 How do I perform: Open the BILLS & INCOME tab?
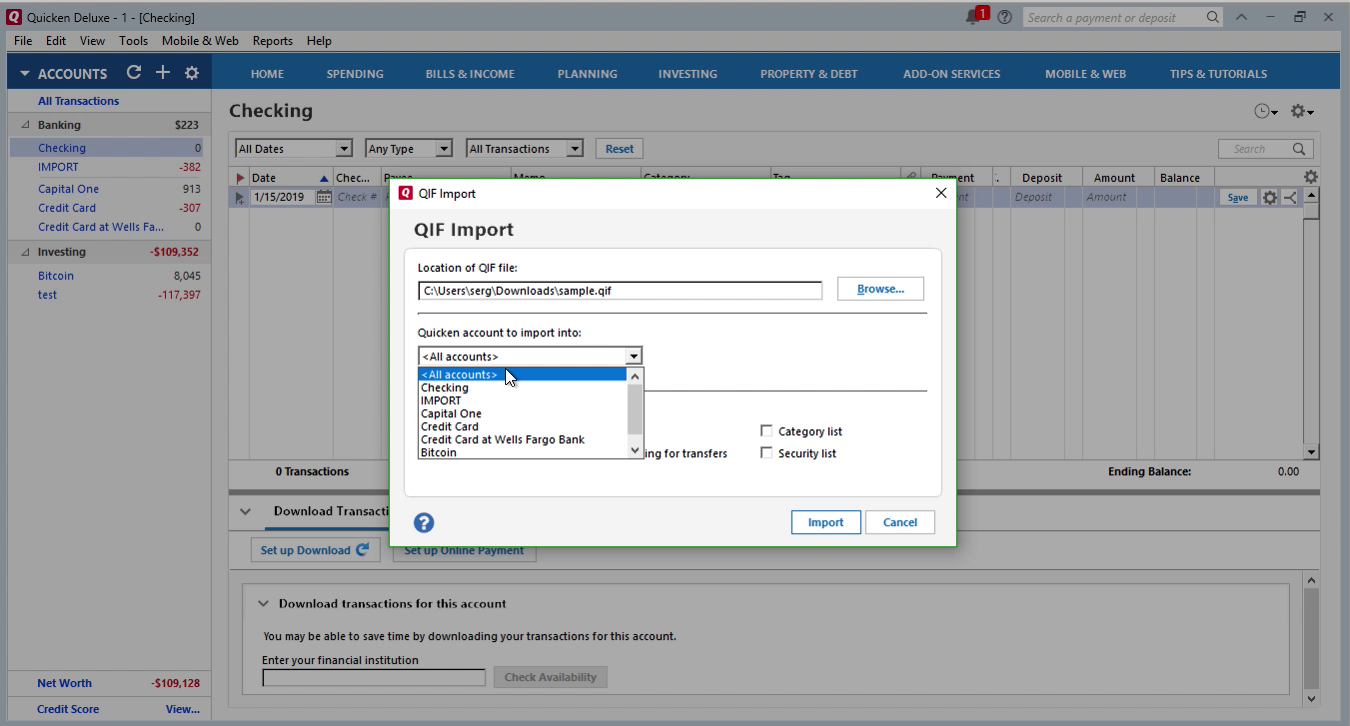click(x=470, y=74)
